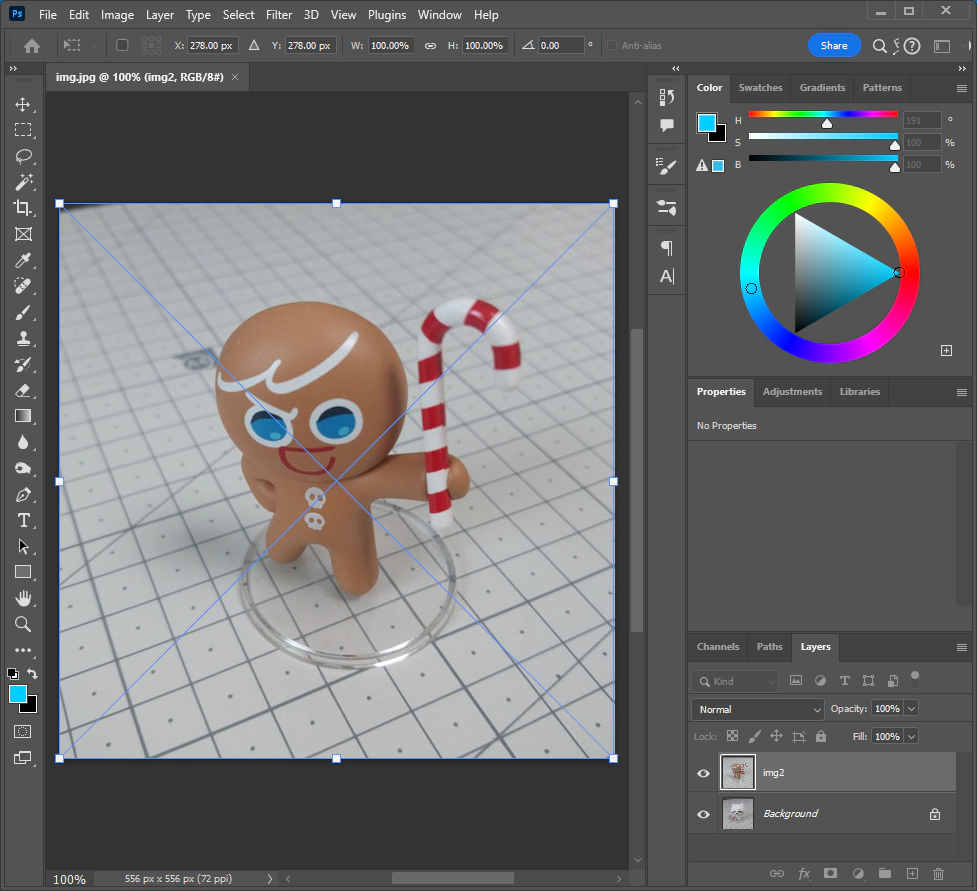The width and height of the screenshot is (977, 891).
Task: Select the Eraser tool
Action: (23, 391)
